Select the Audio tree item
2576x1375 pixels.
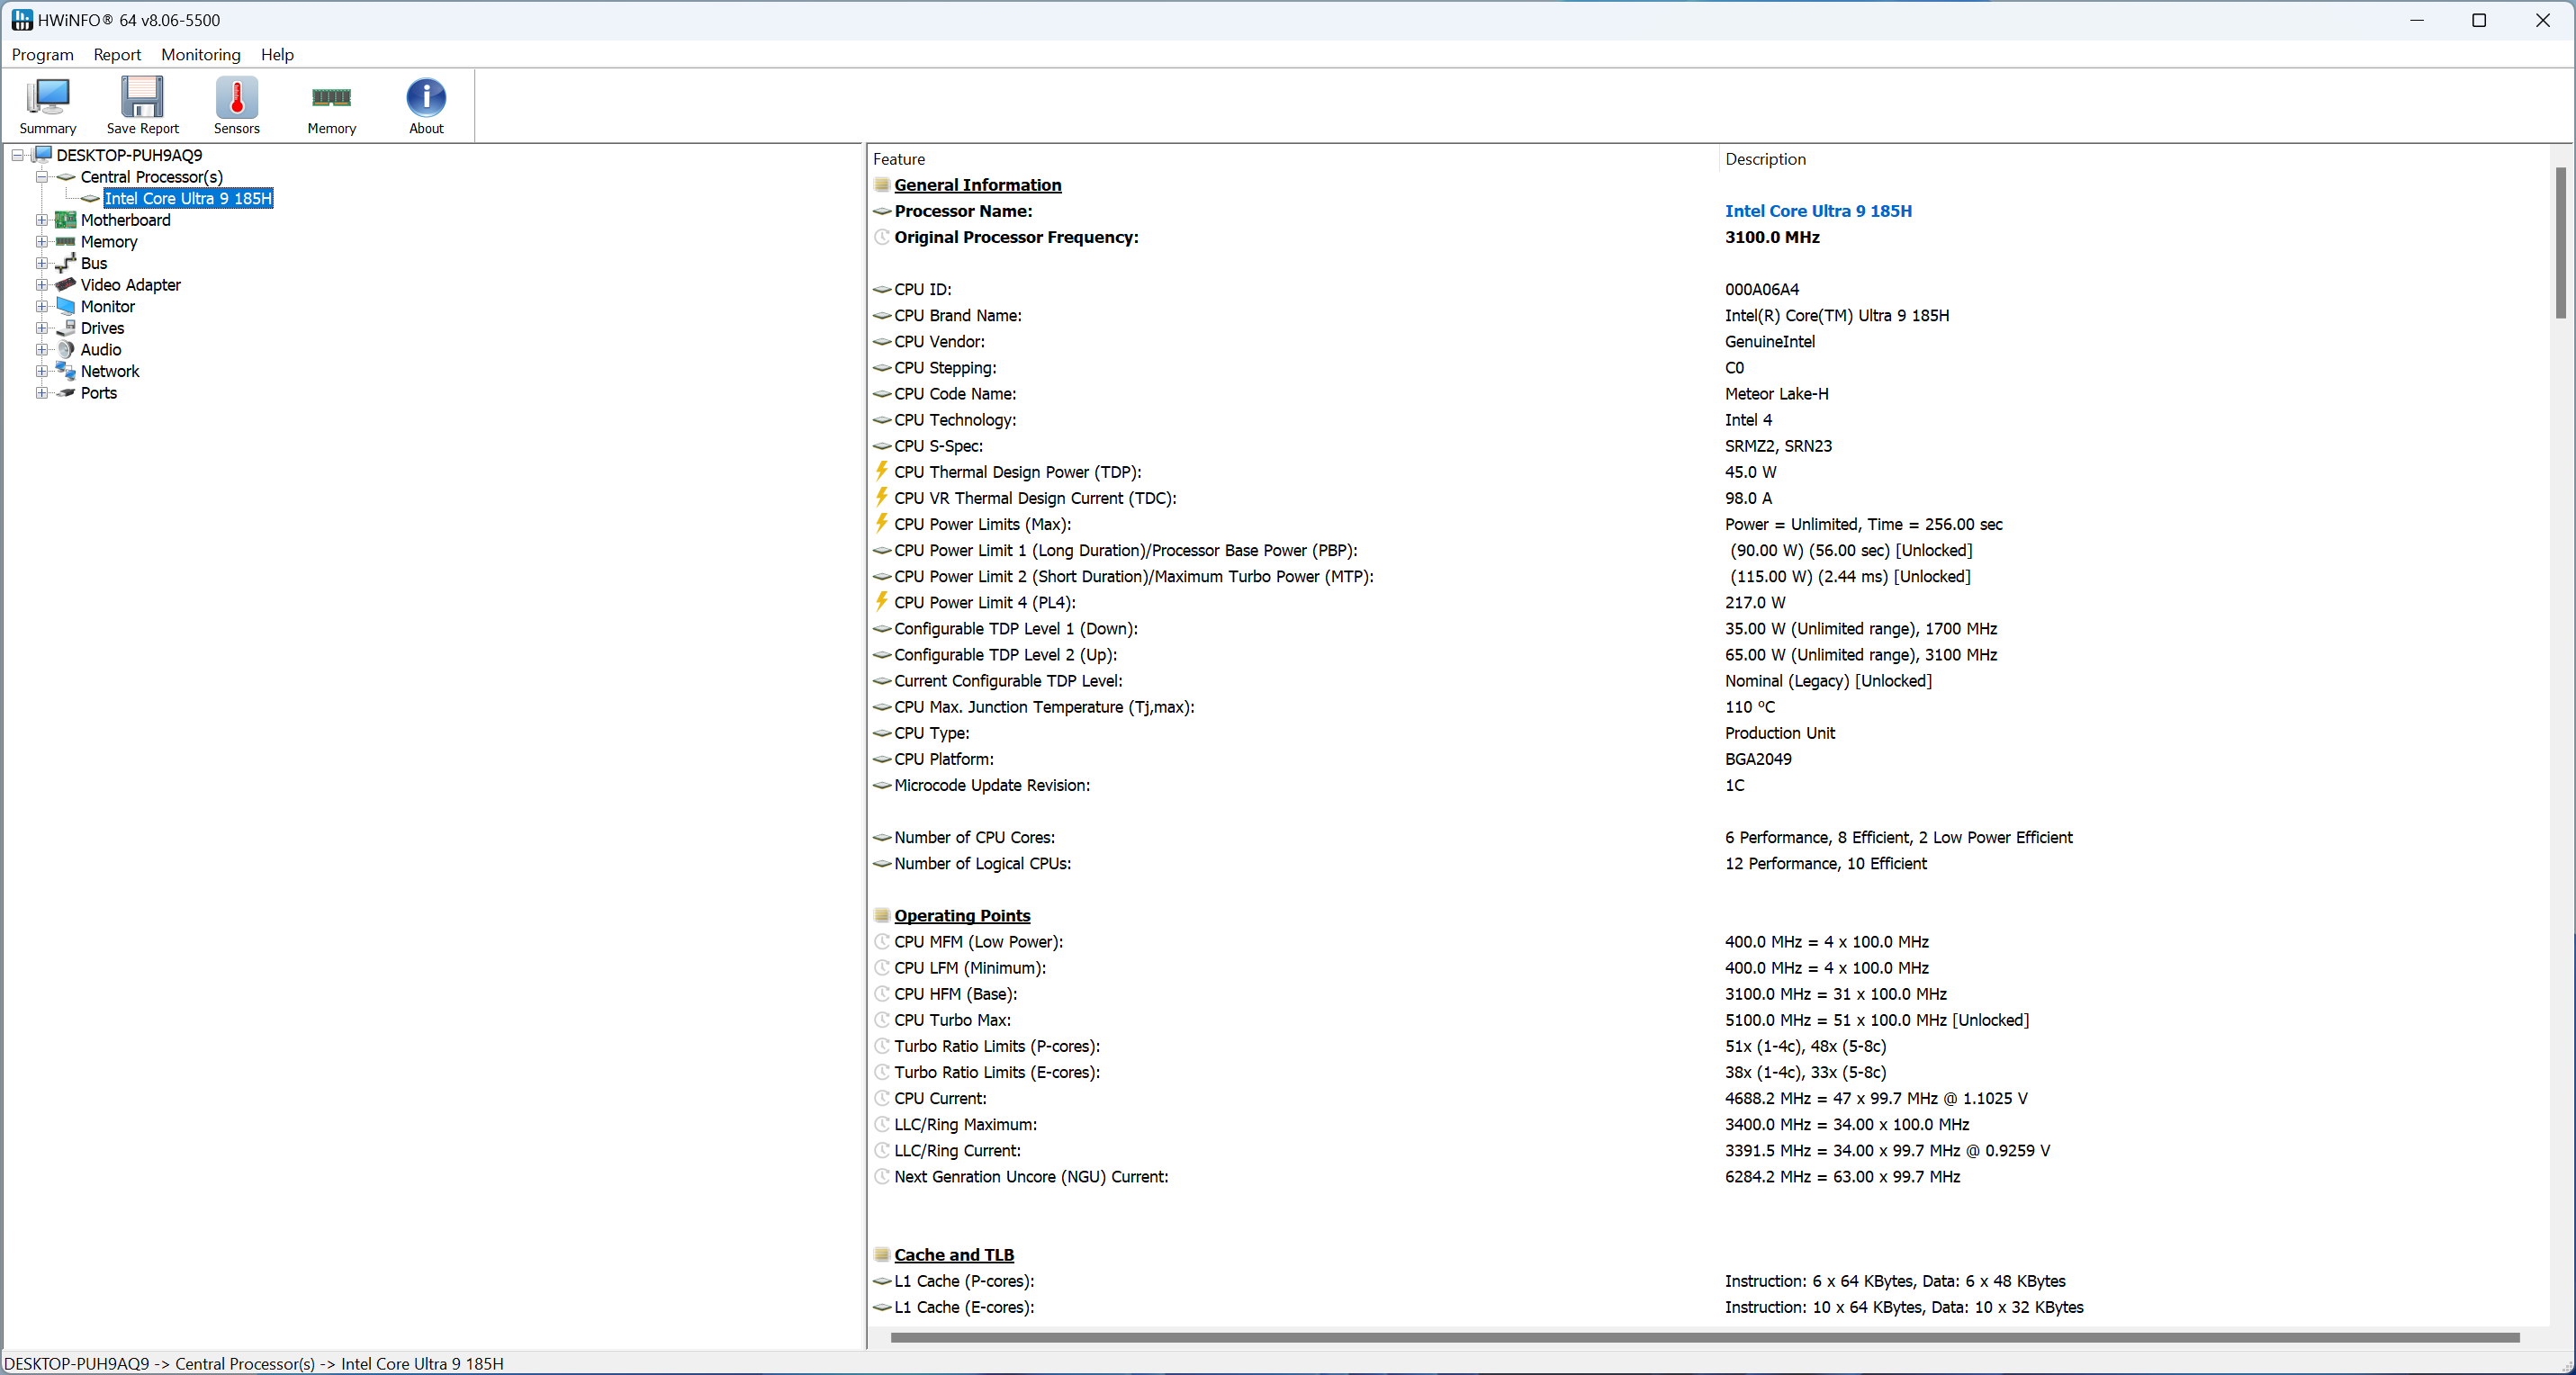click(x=101, y=349)
